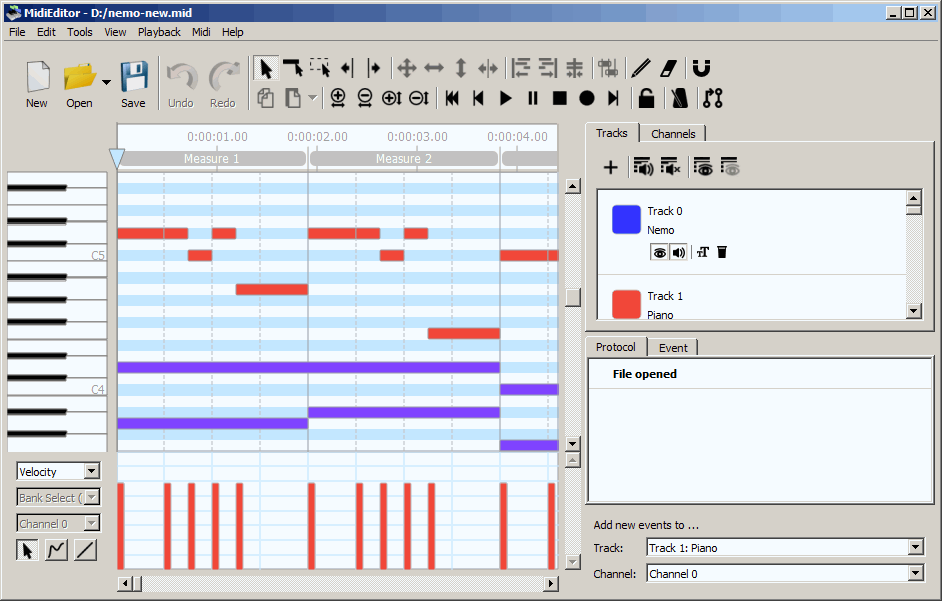Open the Playback menu
This screenshot has height=601, width=942.
[159, 32]
